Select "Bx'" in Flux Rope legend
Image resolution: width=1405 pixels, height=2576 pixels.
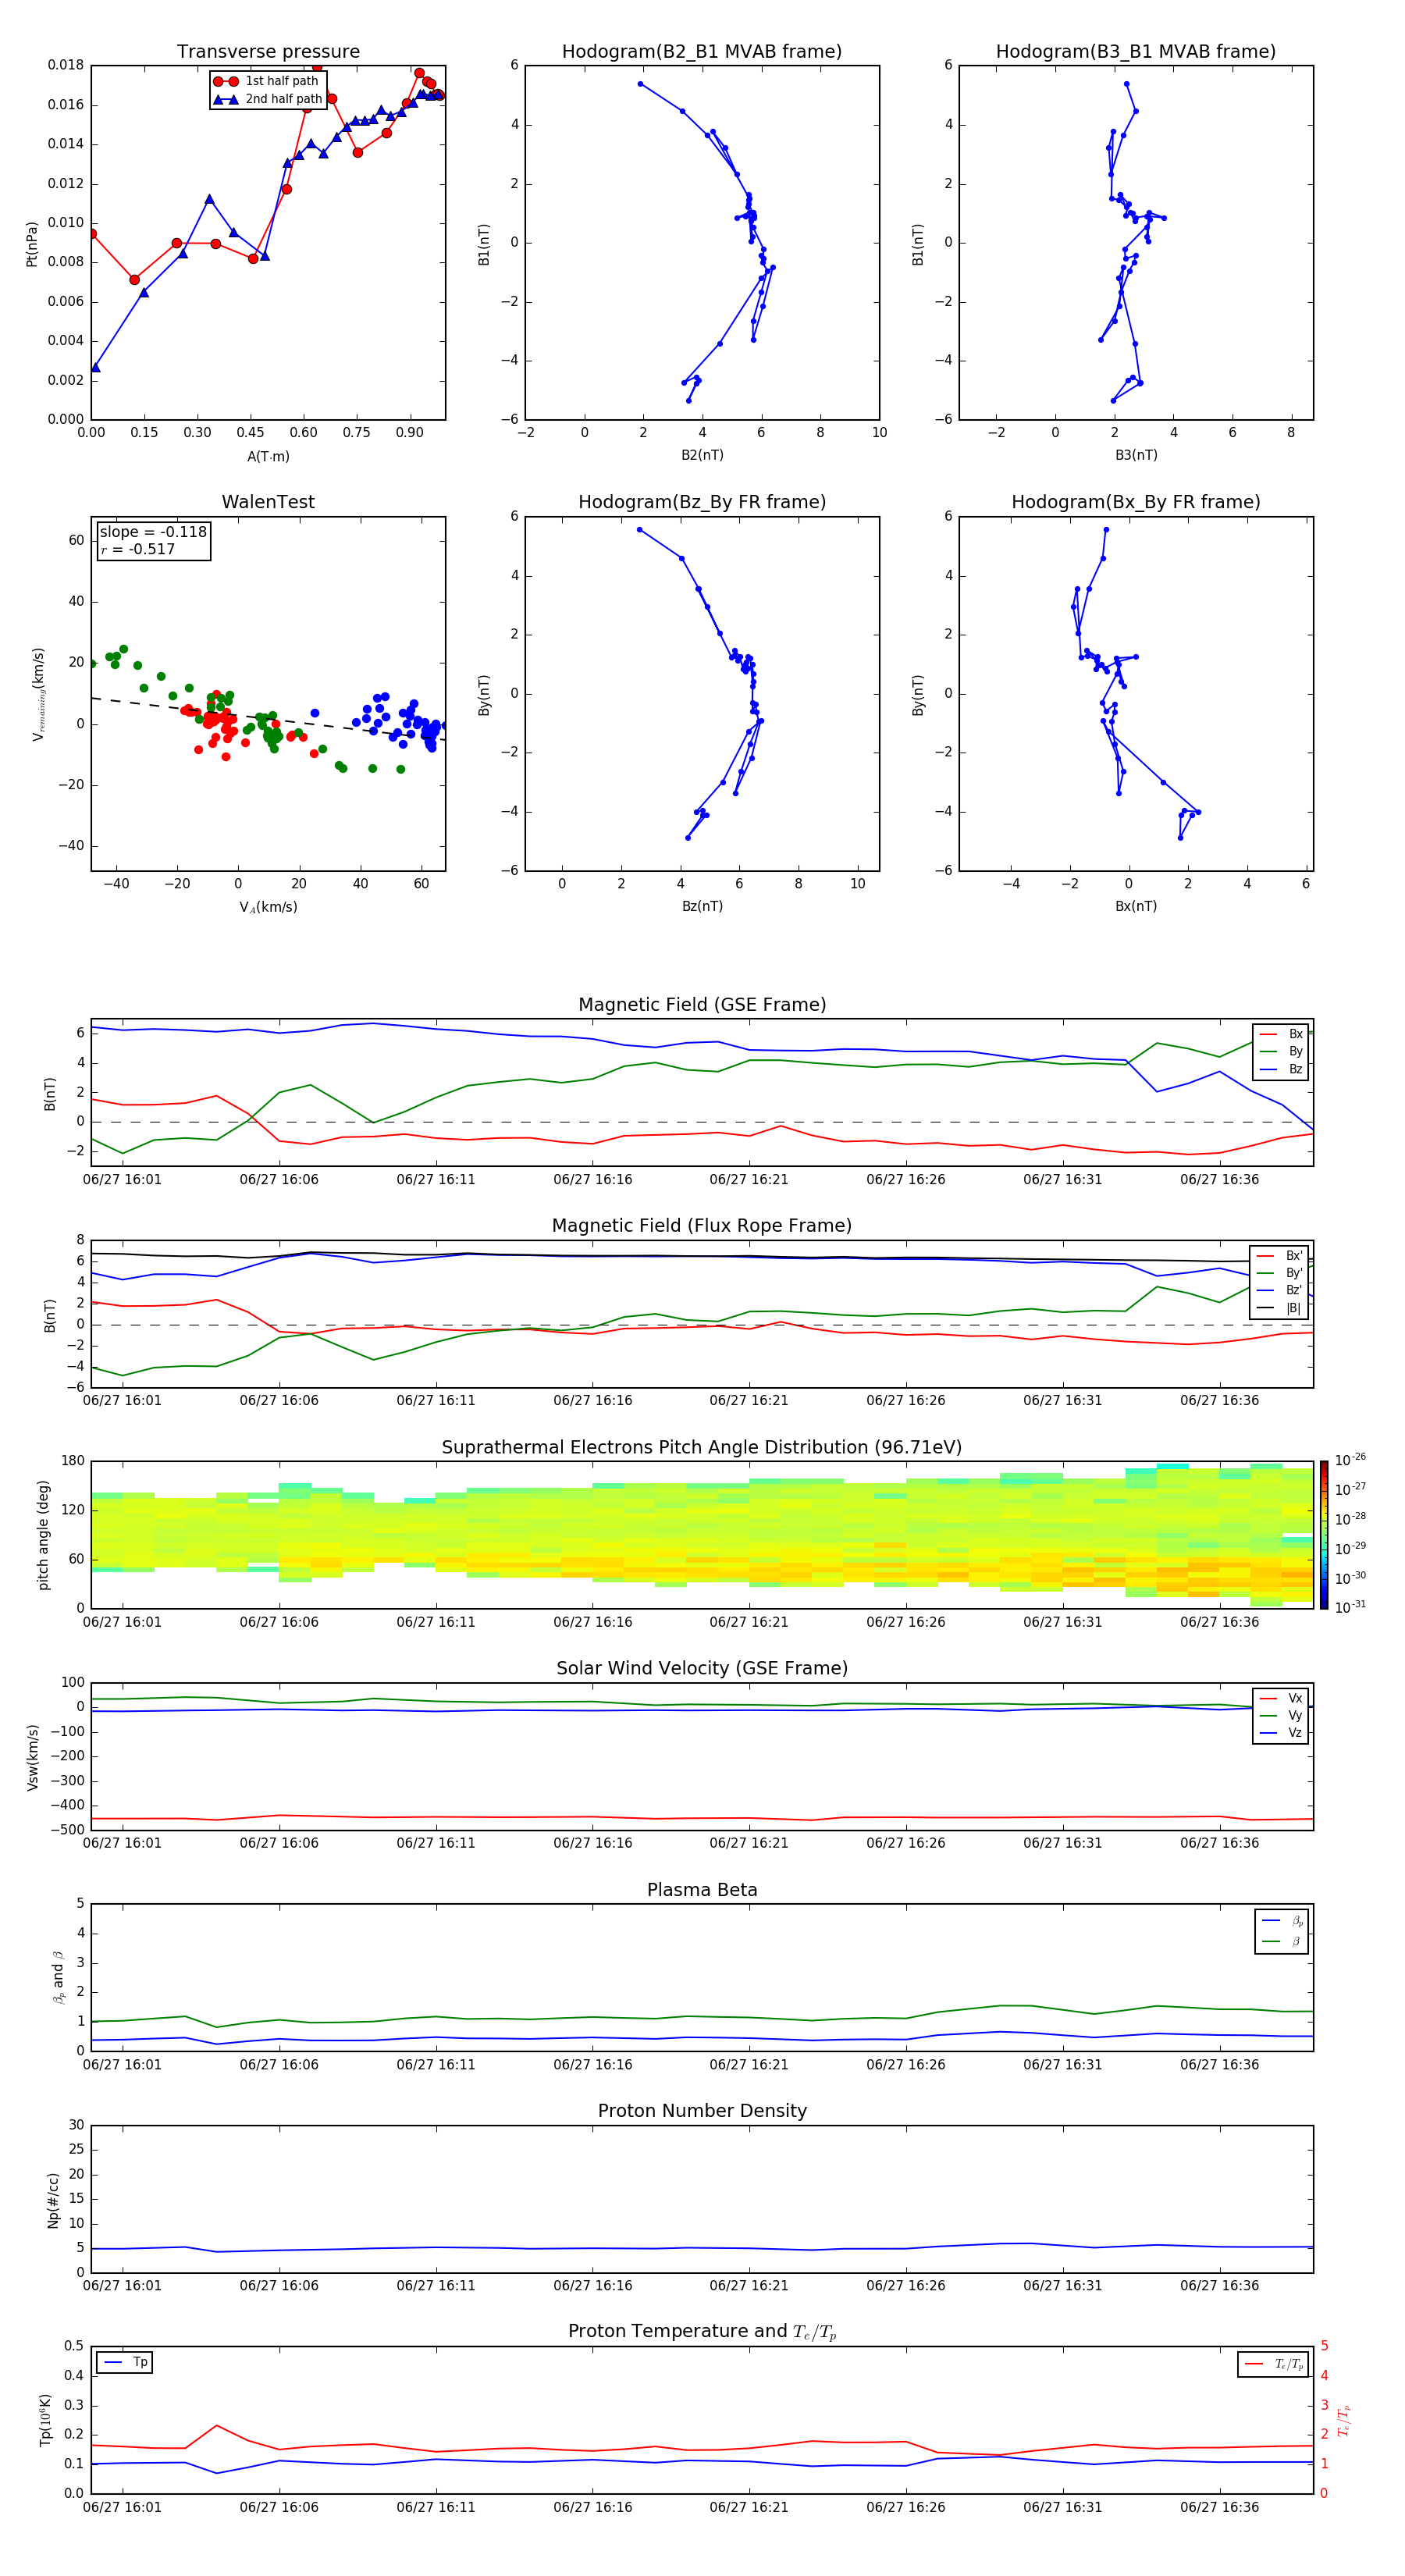pyautogui.click(x=1280, y=1256)
